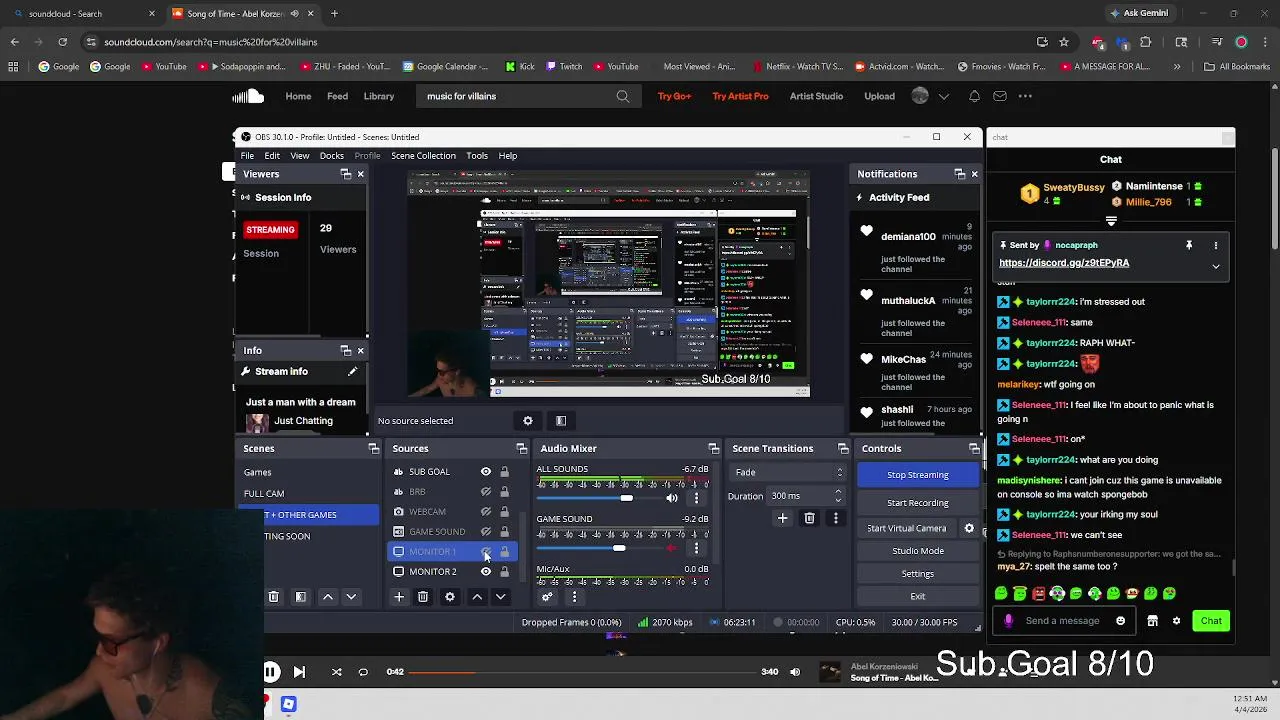Open GAME SOUND audio options menu
This screenshot has height=720, width=1280.
[697, 548]
